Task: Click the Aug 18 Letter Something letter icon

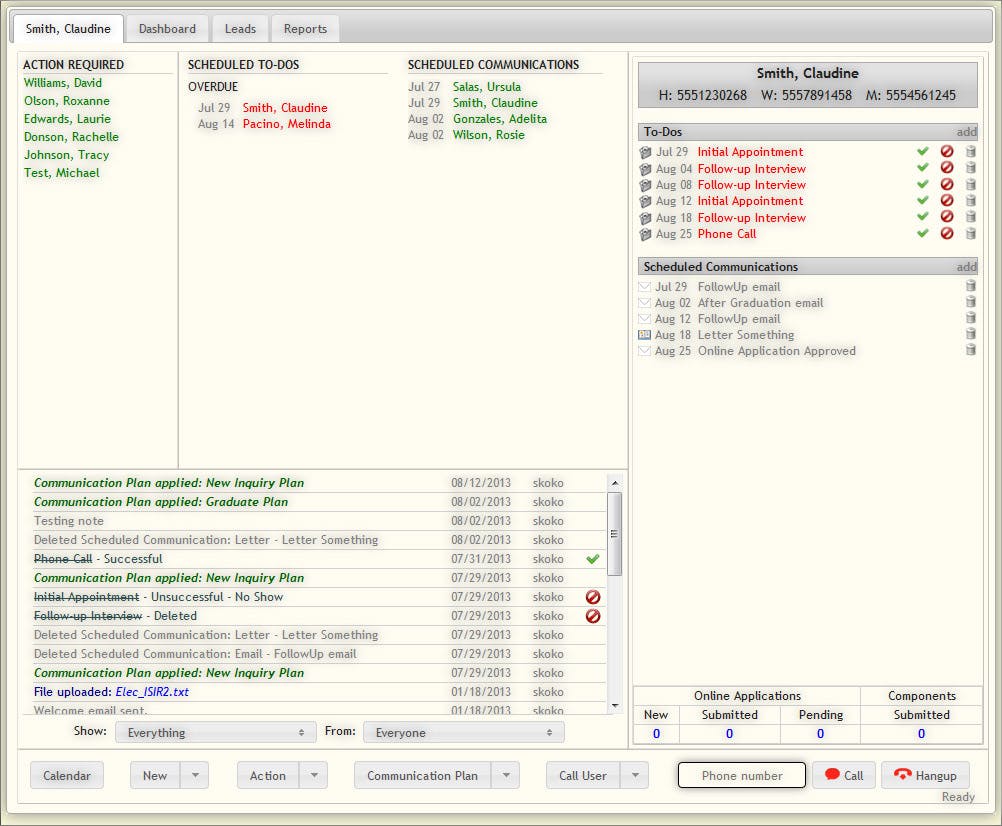Action: pyautogui.click(x=645, y=335)
